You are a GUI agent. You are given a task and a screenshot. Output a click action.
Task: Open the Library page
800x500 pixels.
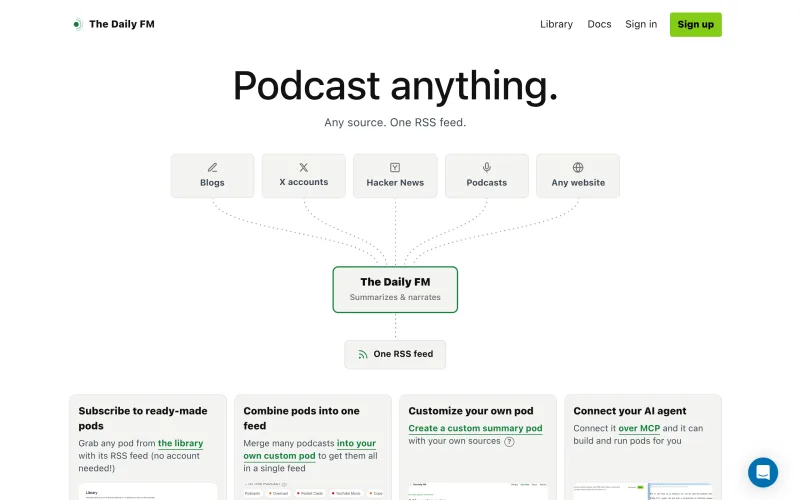click(x=556, y=24)
